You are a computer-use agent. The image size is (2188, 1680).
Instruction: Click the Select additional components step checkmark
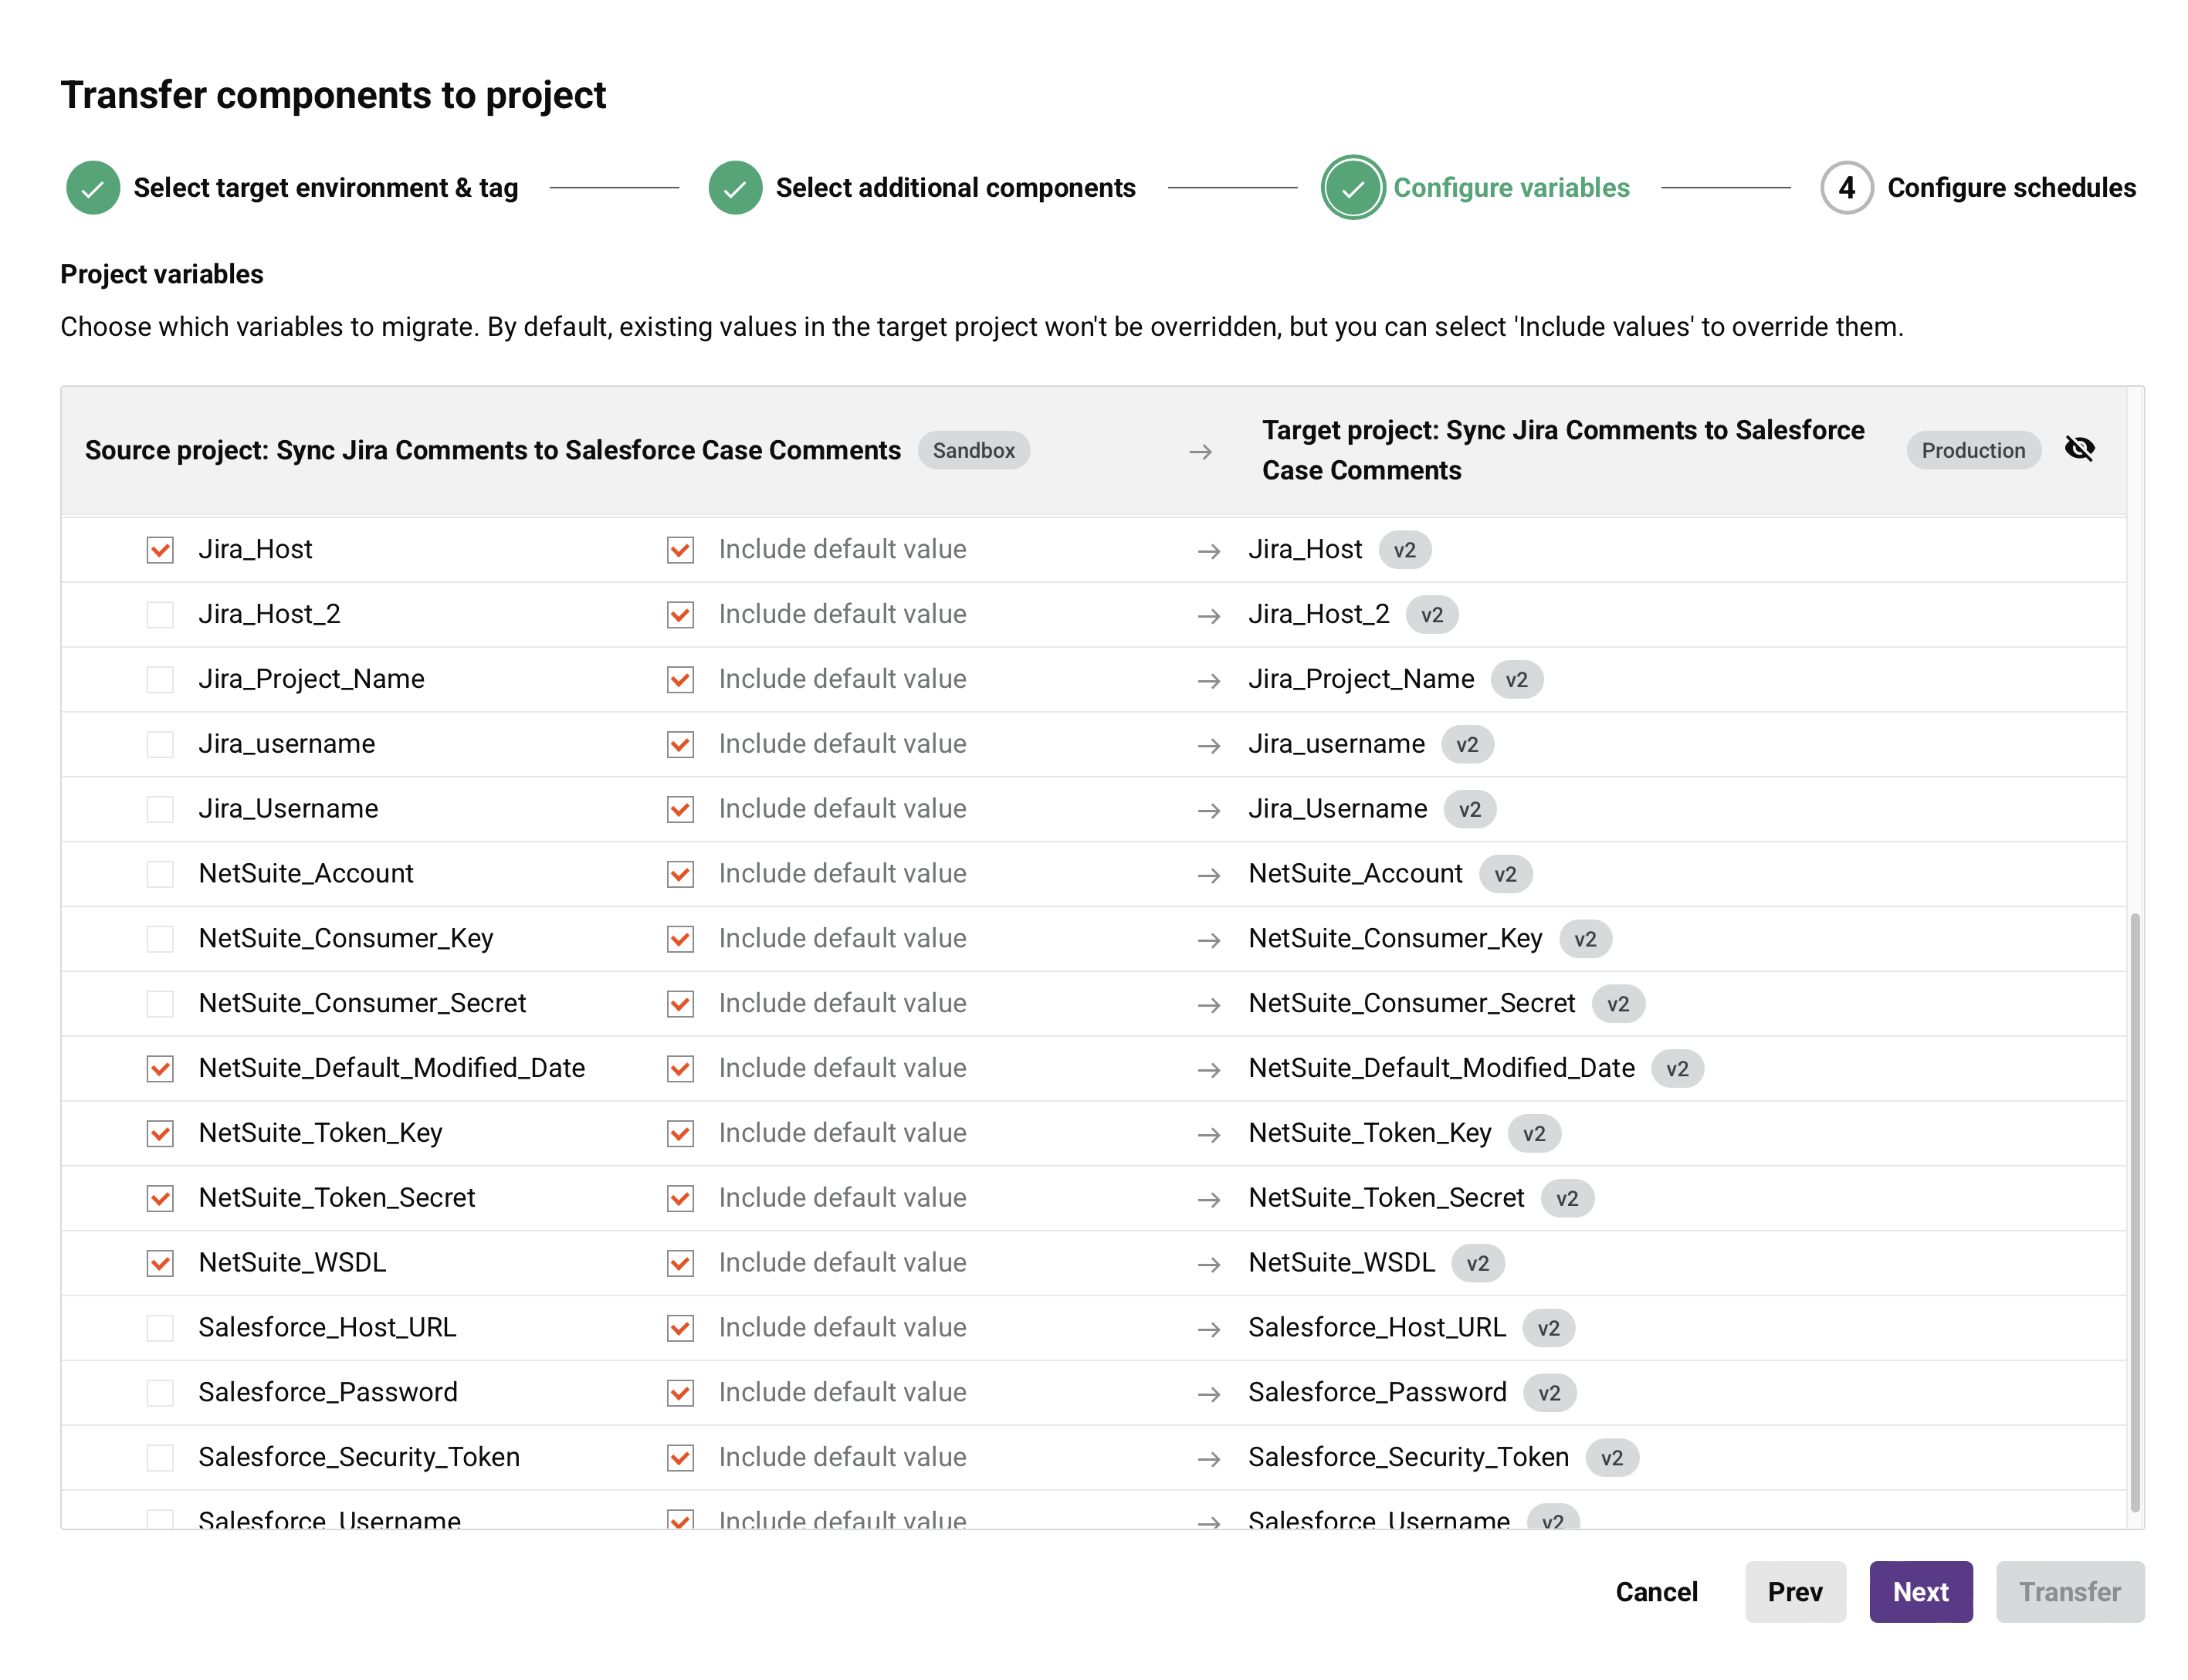point(735,188)
